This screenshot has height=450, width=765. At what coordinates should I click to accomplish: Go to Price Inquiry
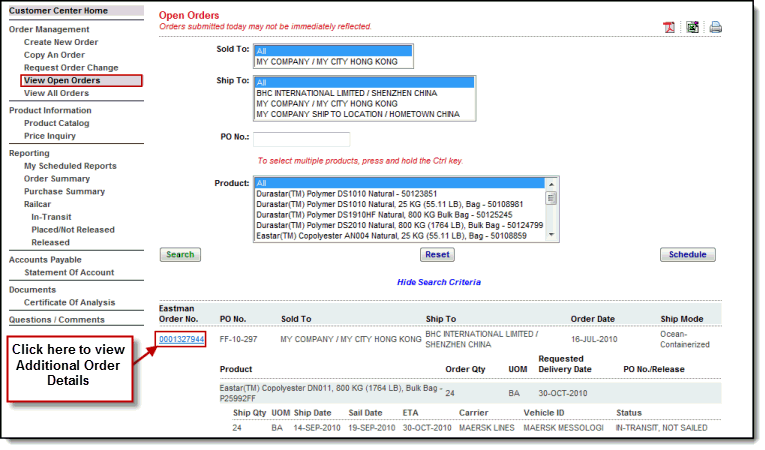point(50,136)
